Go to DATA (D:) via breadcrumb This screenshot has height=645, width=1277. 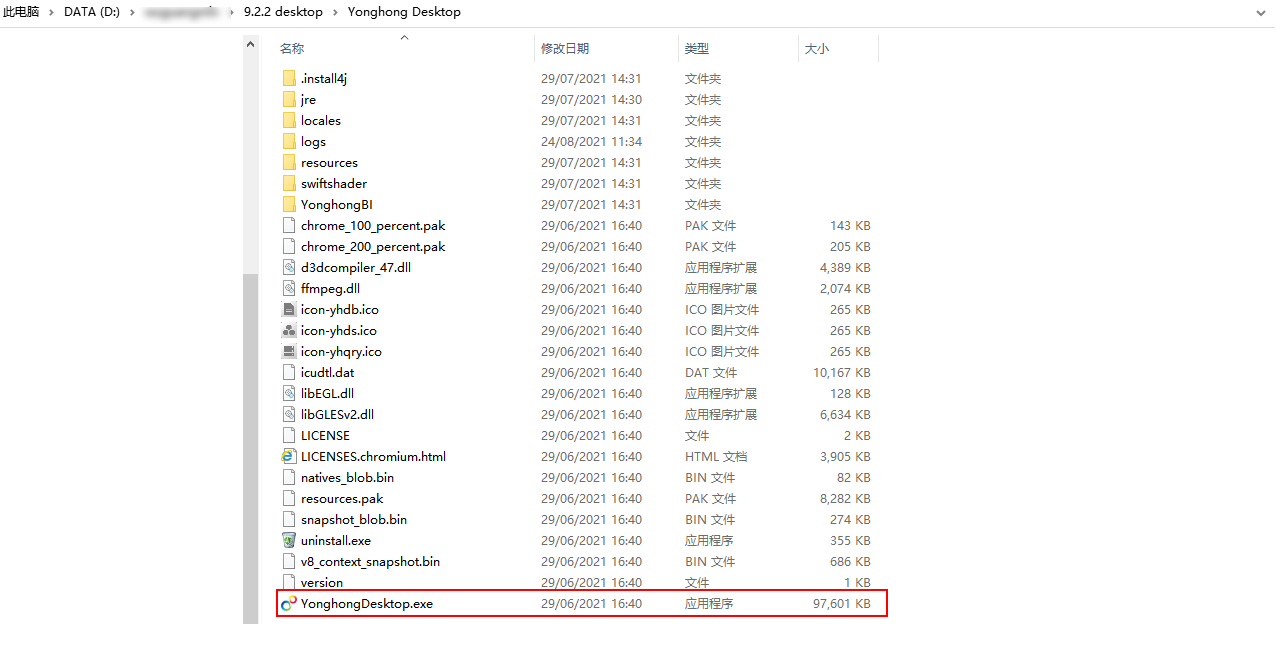(90, 11)
